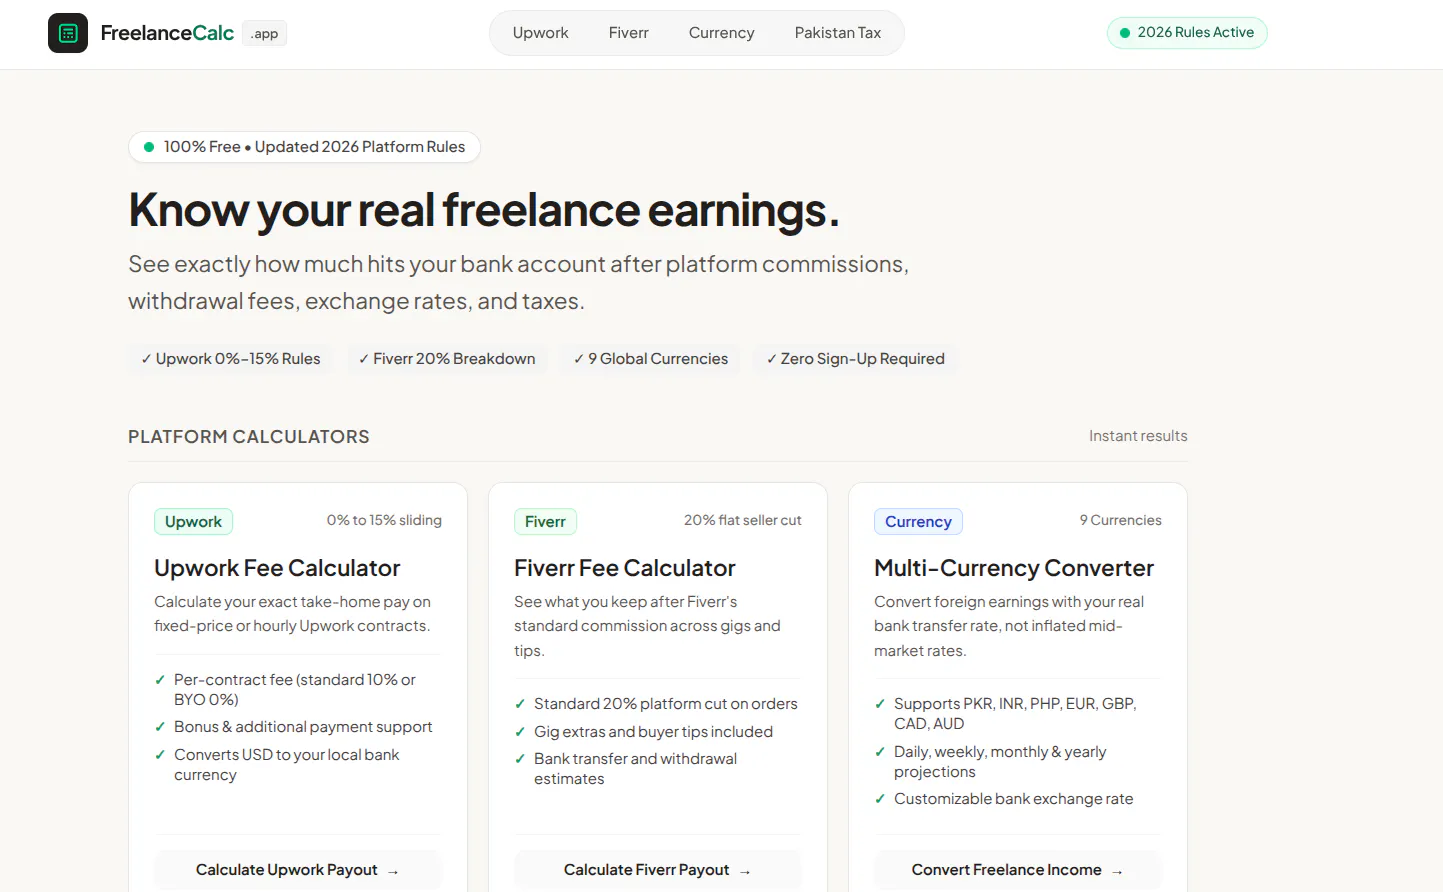Image resolution: width=1443 pixels, height=892 pixels.
Task: Click the FreelanceCalc calculator logo icon
Action: [68, 33]
